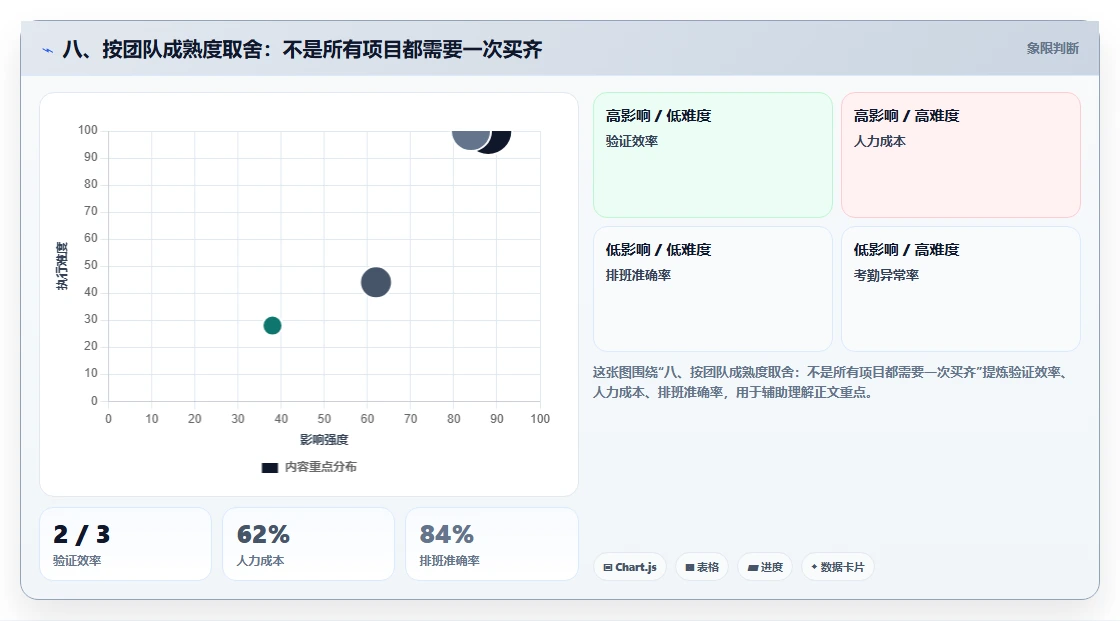Click the 象限判断 label in header
Image resolution: width=1120 pixels, height=621 pixels.
tap(1052, 49)
